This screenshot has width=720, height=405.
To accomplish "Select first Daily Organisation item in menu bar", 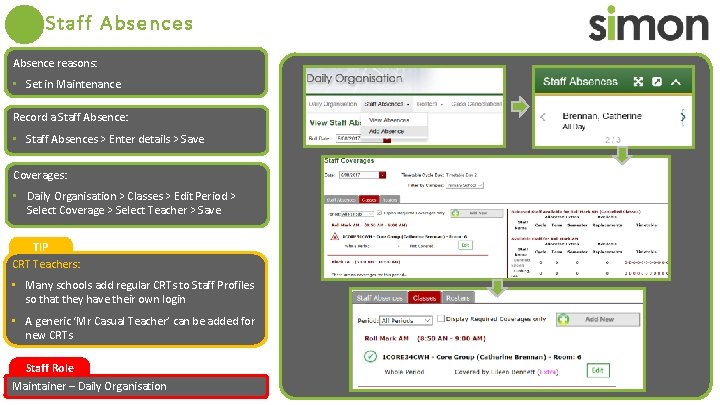I will (x=332, y=104).
